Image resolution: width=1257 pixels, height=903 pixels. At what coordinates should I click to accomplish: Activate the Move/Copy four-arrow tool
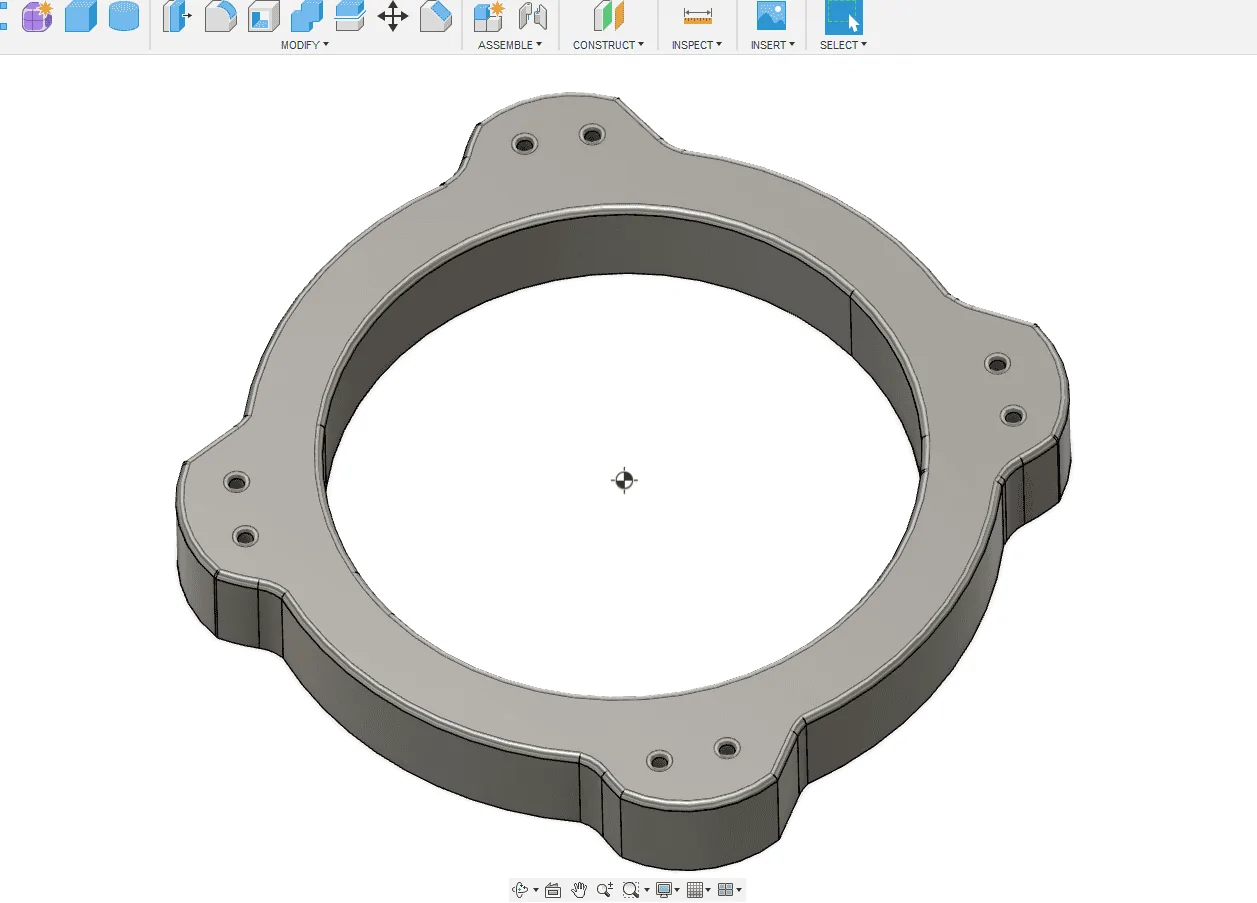click(392, 16)
